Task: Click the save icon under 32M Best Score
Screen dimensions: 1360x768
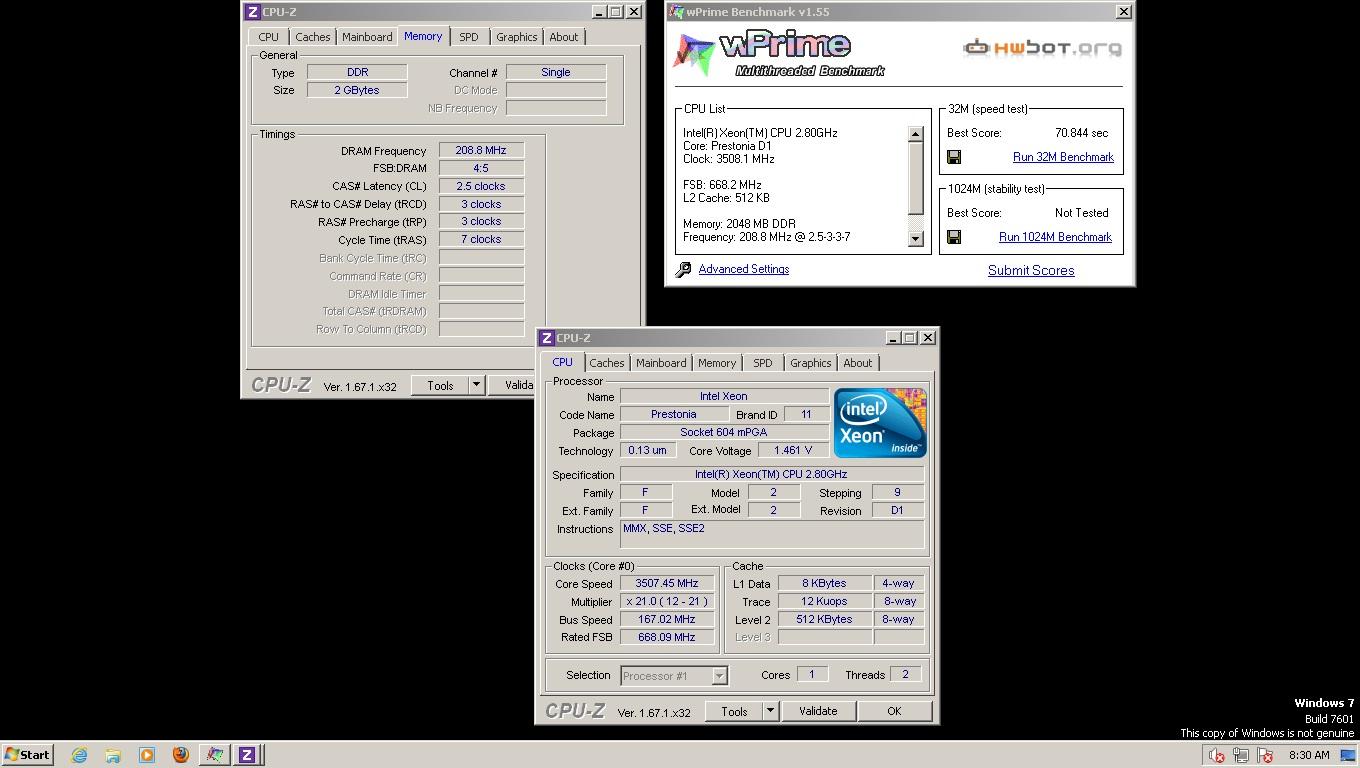Action: [x=954, y=157]
